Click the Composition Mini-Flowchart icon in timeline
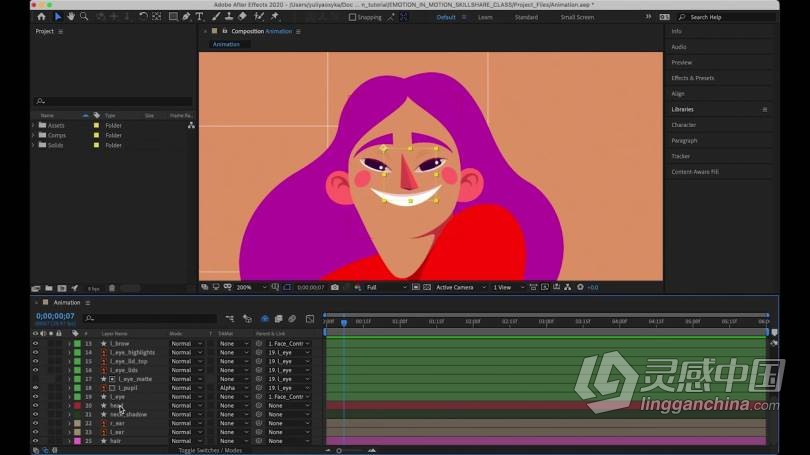 [230, 319]
